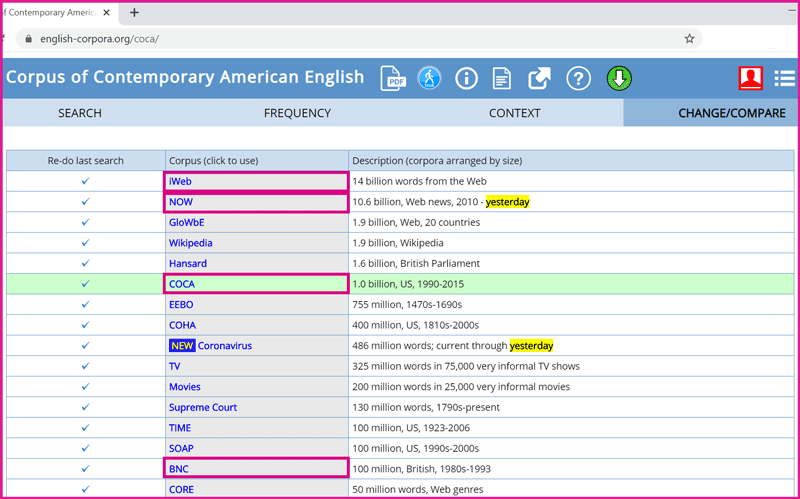The image size is (800, 499).
Task: Switch to the FREQUENCY tab
Action: pos(297,113)
